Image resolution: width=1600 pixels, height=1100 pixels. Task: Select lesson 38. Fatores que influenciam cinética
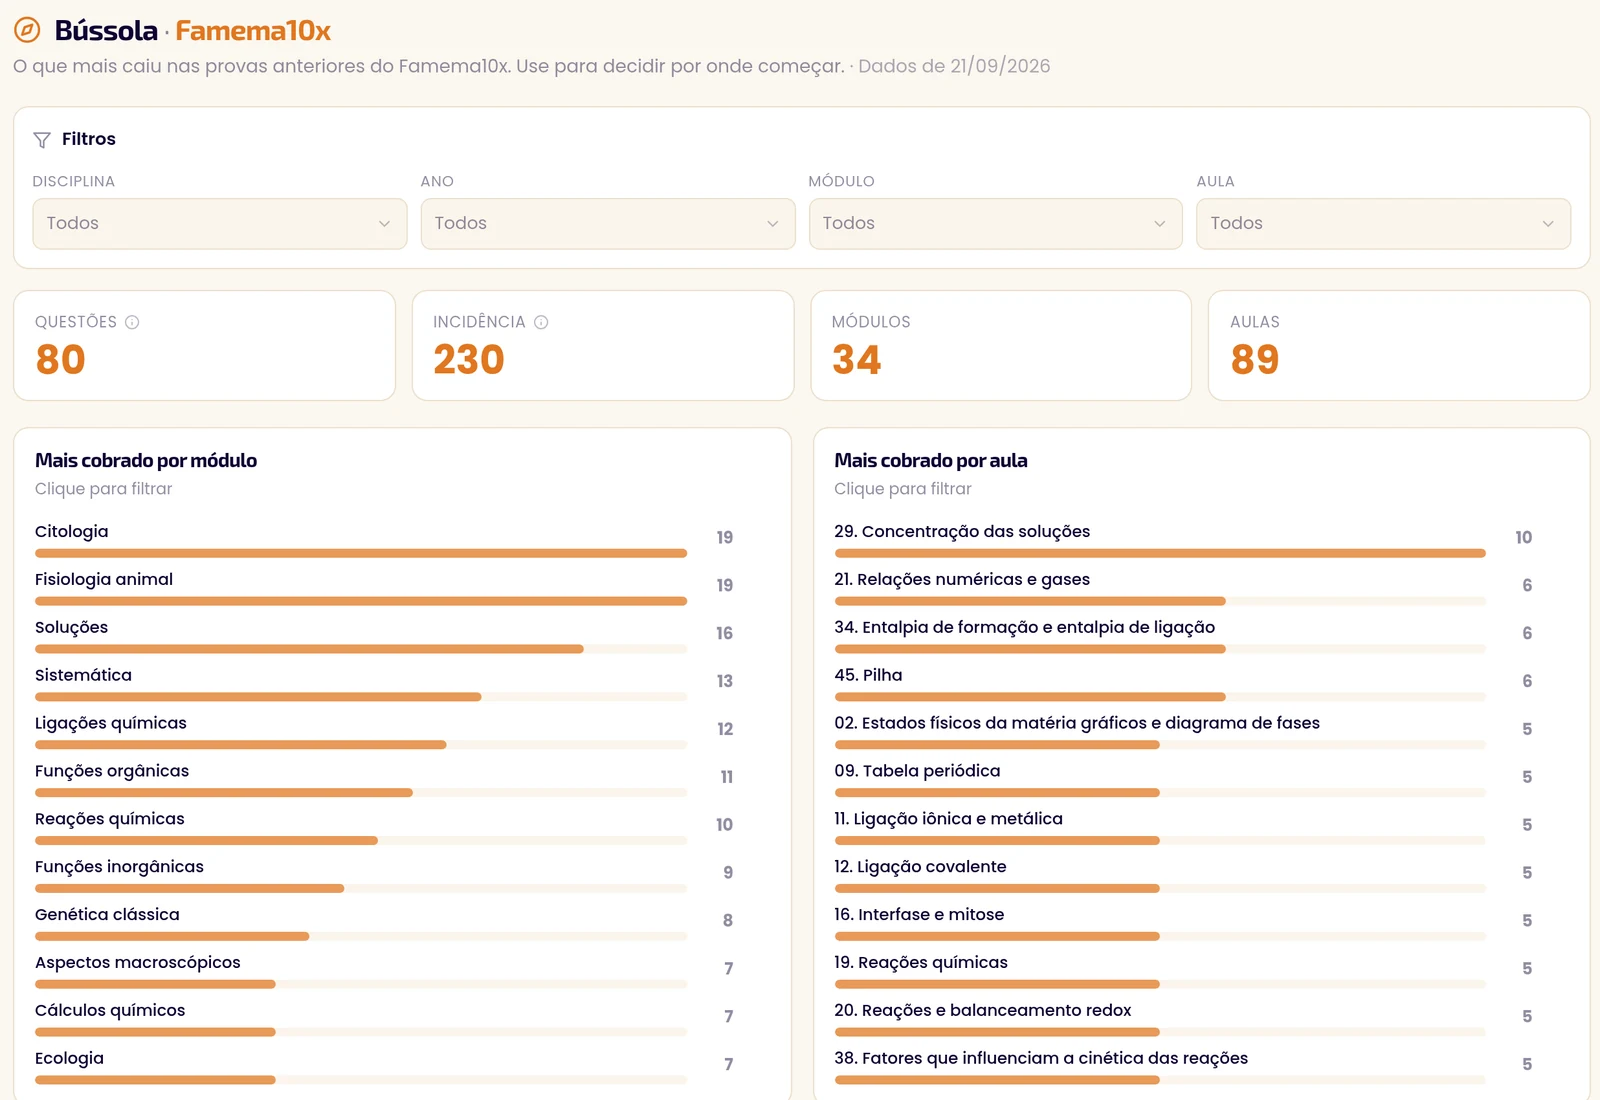[x=1184, y=1066]
